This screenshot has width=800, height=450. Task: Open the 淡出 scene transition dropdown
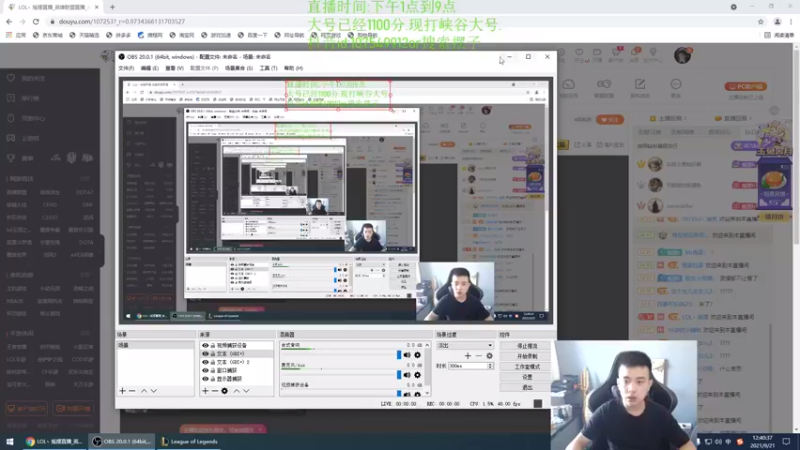[x=465, y=345]
